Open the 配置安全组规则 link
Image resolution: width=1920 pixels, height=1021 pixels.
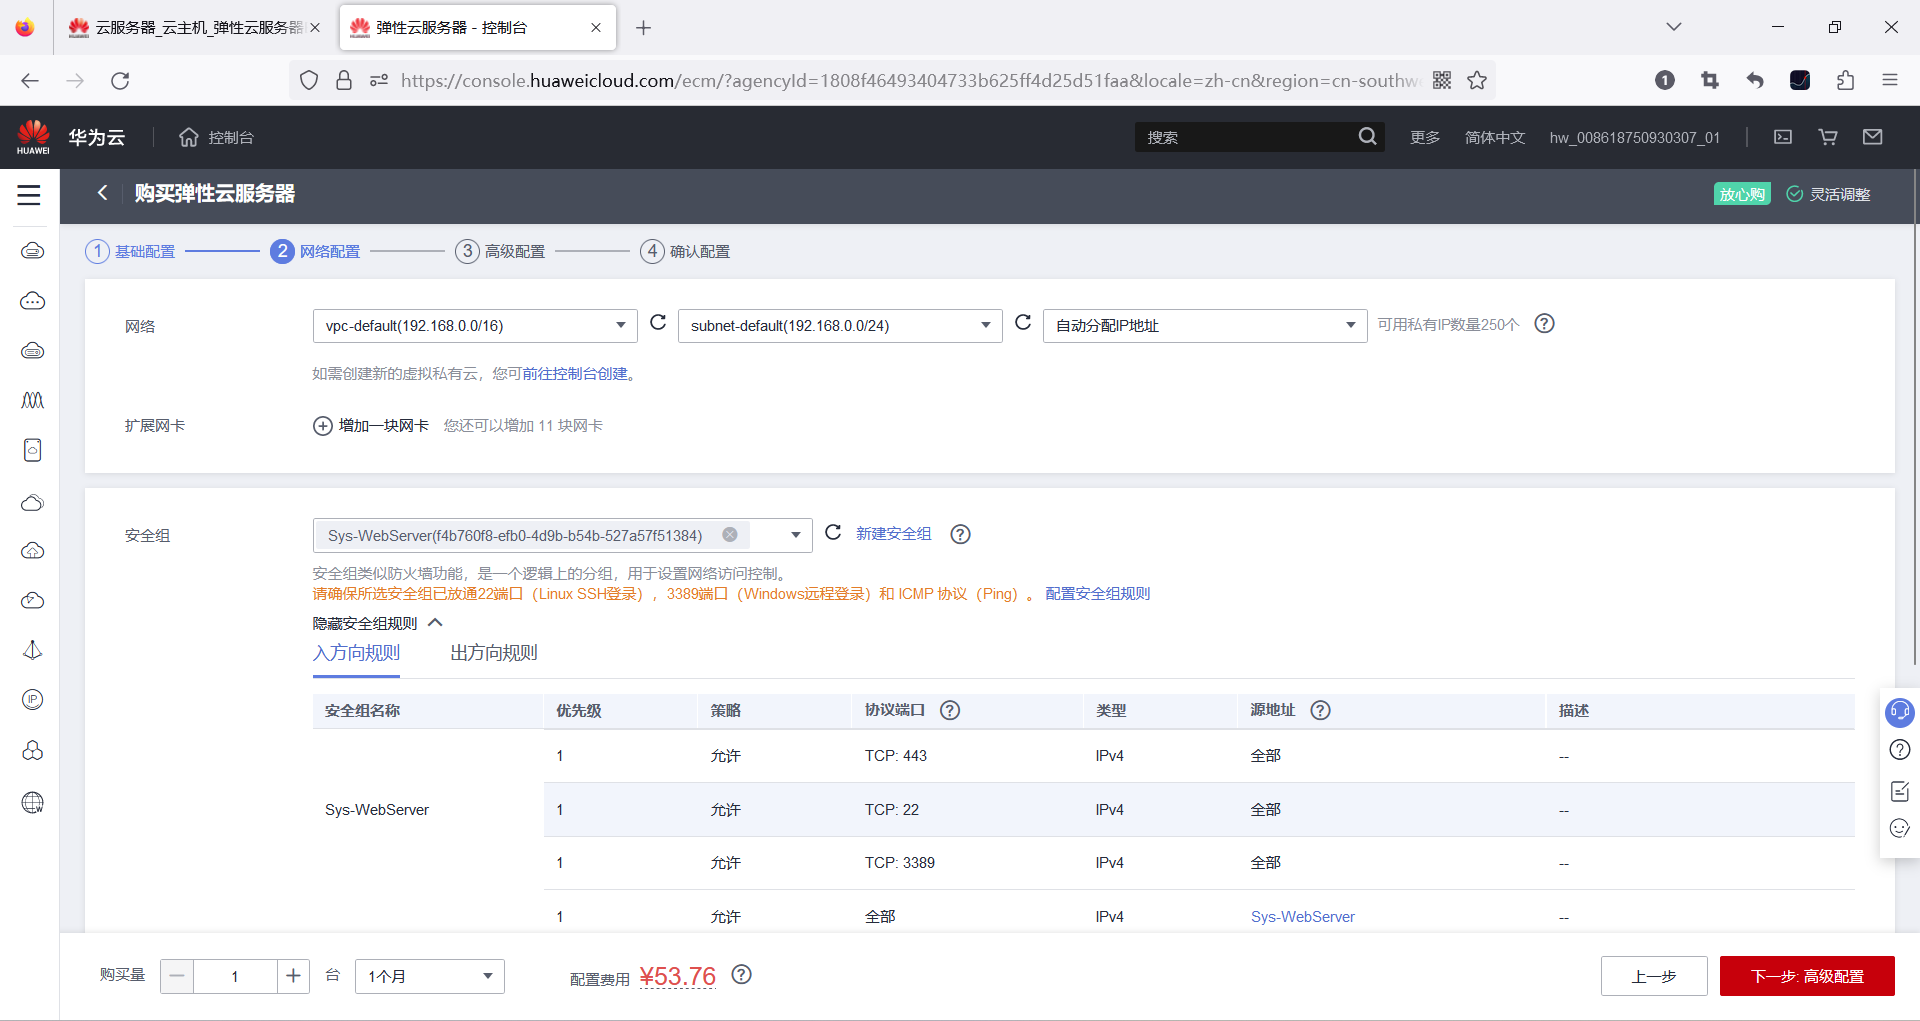point(1098,594)
